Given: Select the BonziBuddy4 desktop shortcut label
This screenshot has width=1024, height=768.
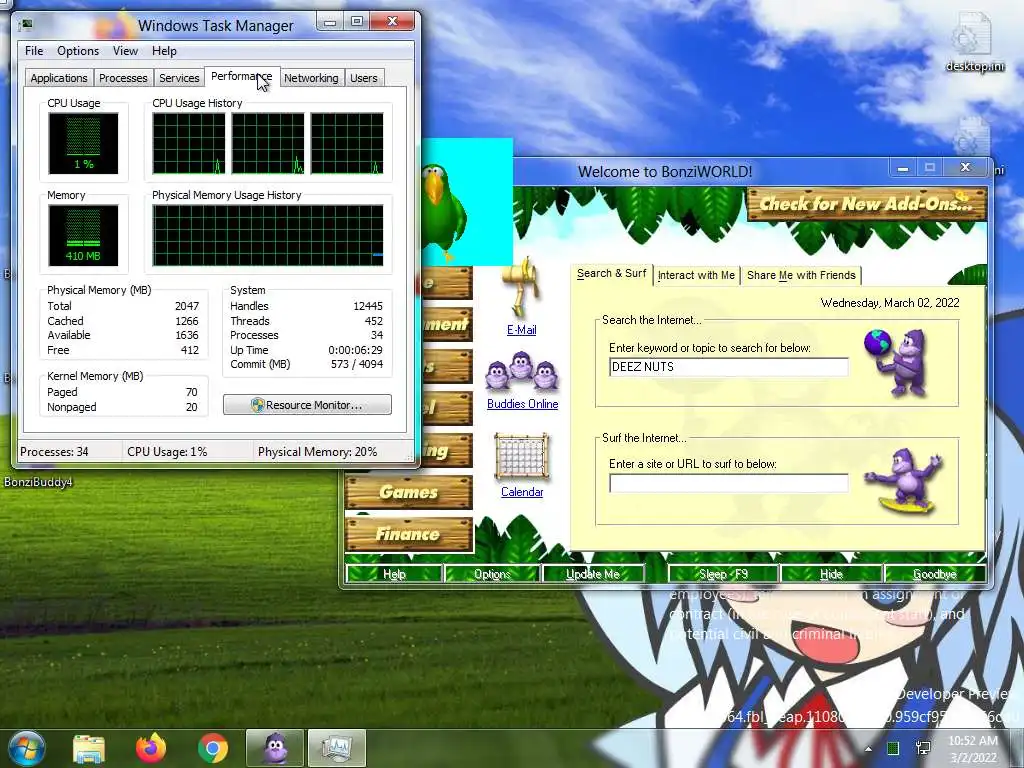Looking at the screenshot, I should coord(38,482).
